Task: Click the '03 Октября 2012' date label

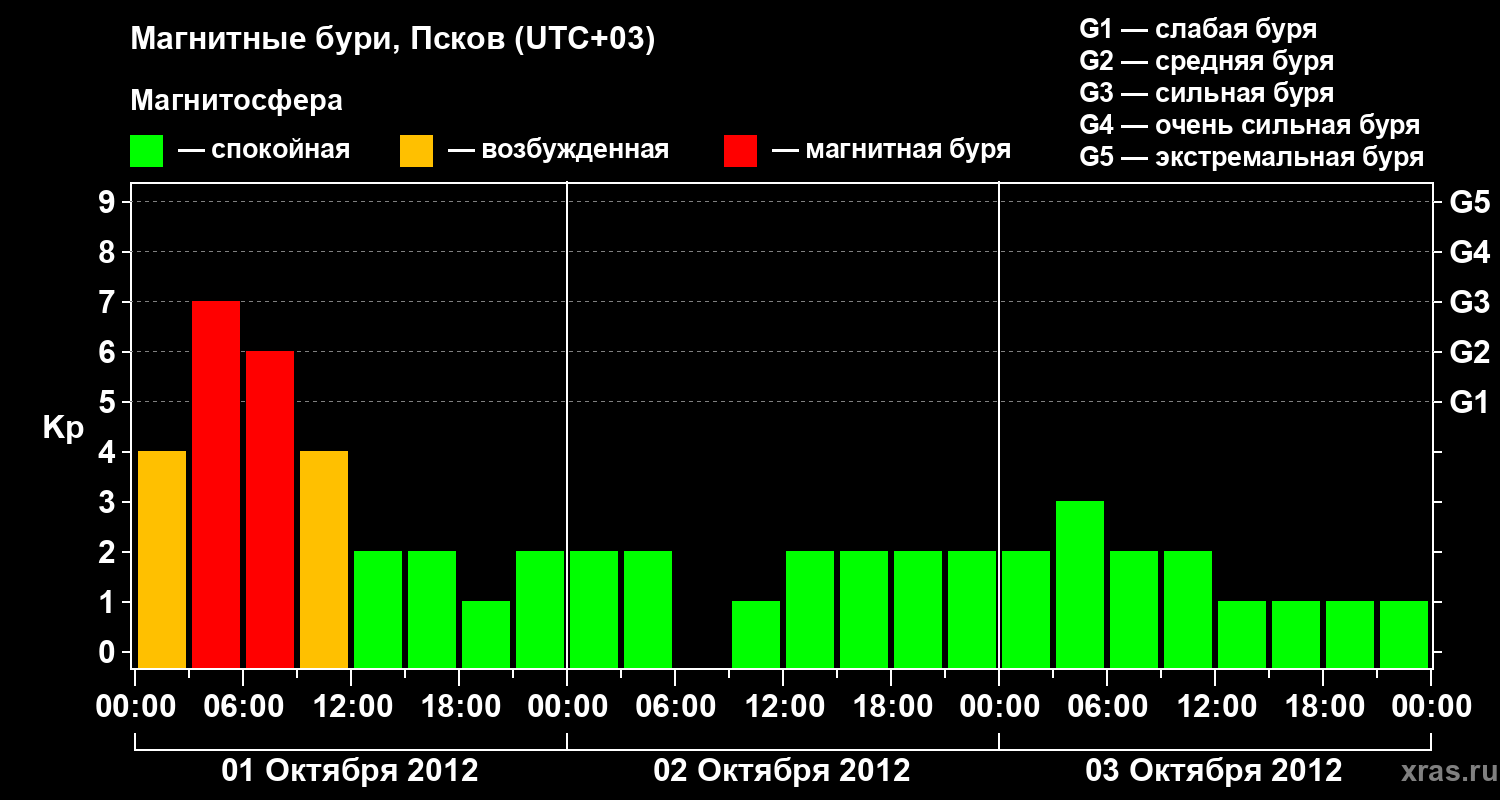Action: pyautogui.click(x=1214, y=771)
